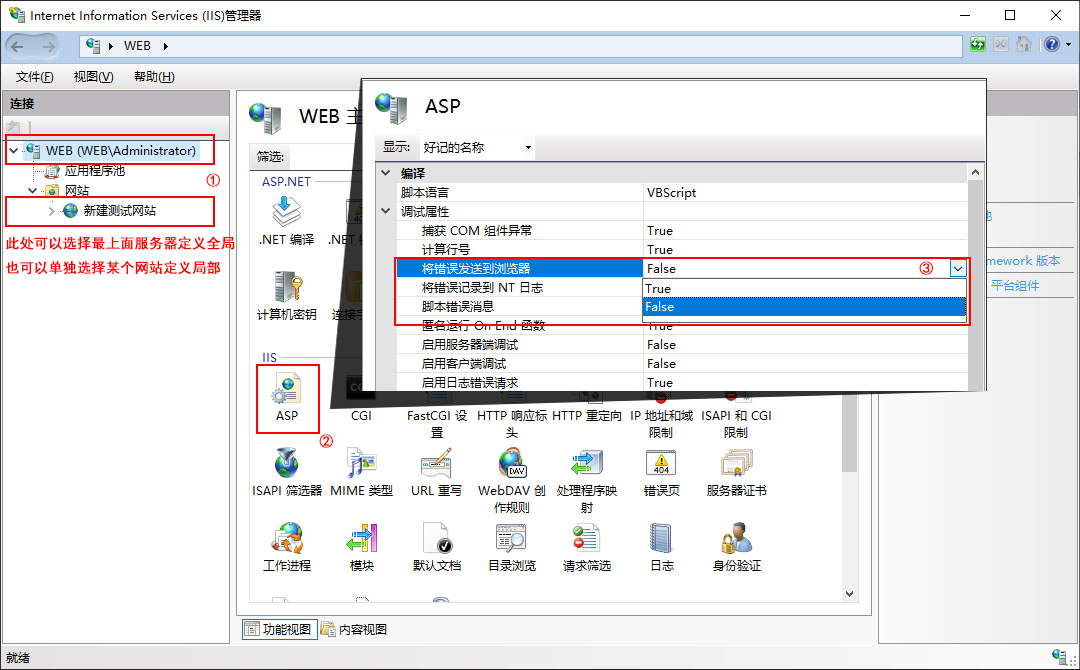Click the 平台组件 link in actions pane
The image size is (1080, 670).
(1015, 285)
